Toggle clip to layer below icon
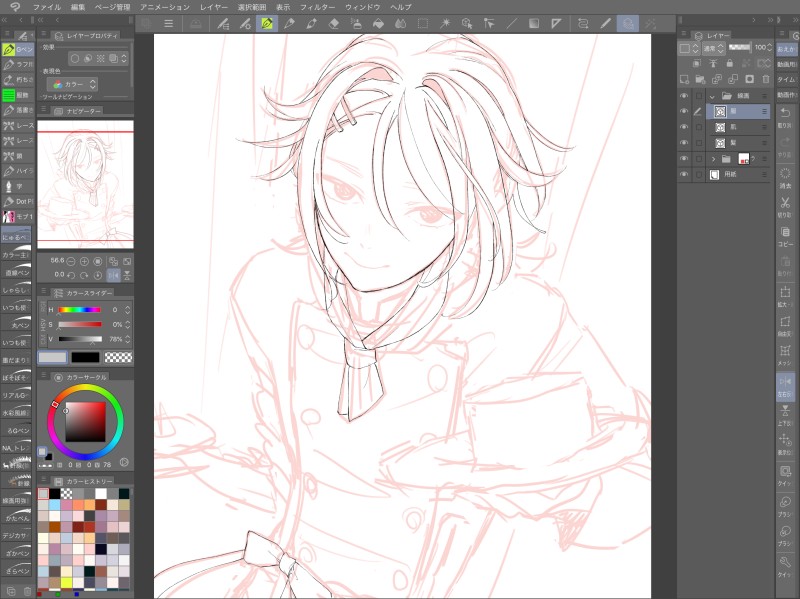This screenshot has width=800, height=599. tap(696, 63)
